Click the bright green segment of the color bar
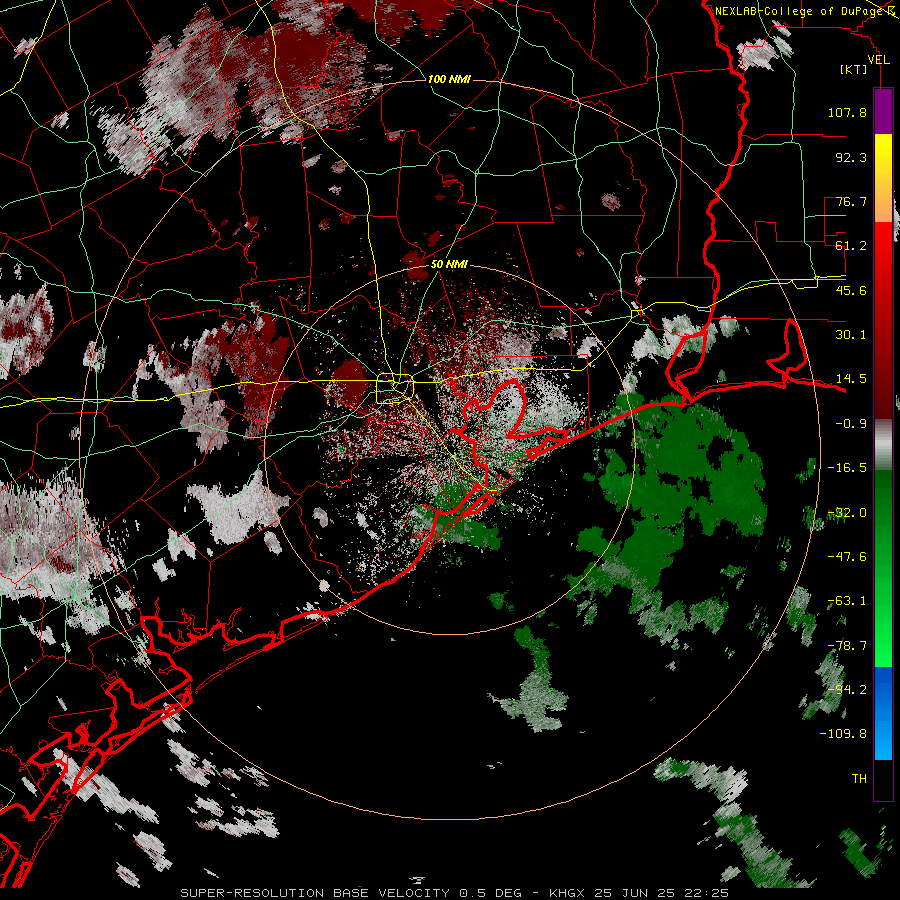The width and height of the screenshot is (900, 900). (883, 637)
